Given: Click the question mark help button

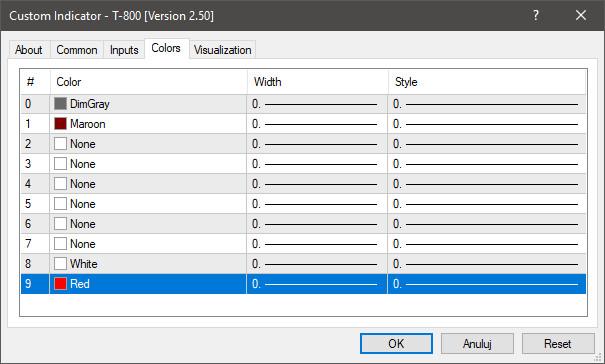Looking at the screenshot, I should 536,15.
